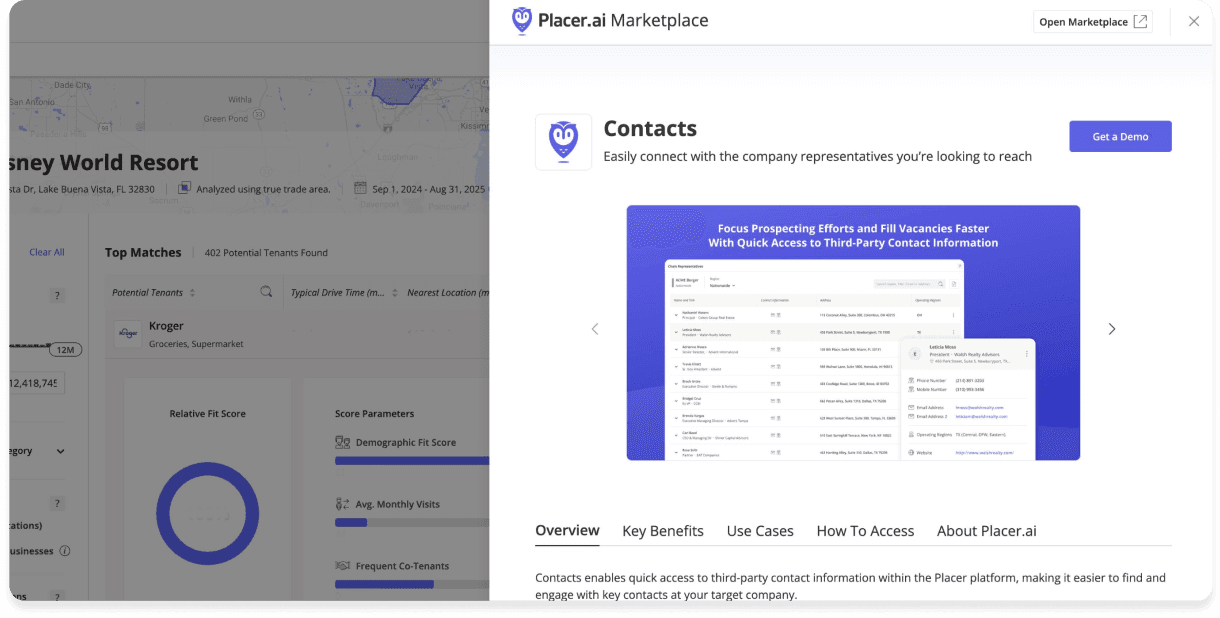Switch to the Key Benefits tab
Image resolution: width=1220 pixels, height=618 pixels.
[x=662, y=531]
